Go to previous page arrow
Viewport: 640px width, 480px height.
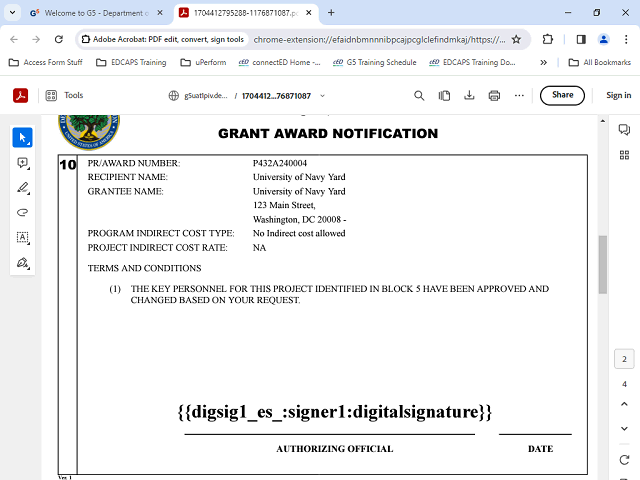[624, 404]
